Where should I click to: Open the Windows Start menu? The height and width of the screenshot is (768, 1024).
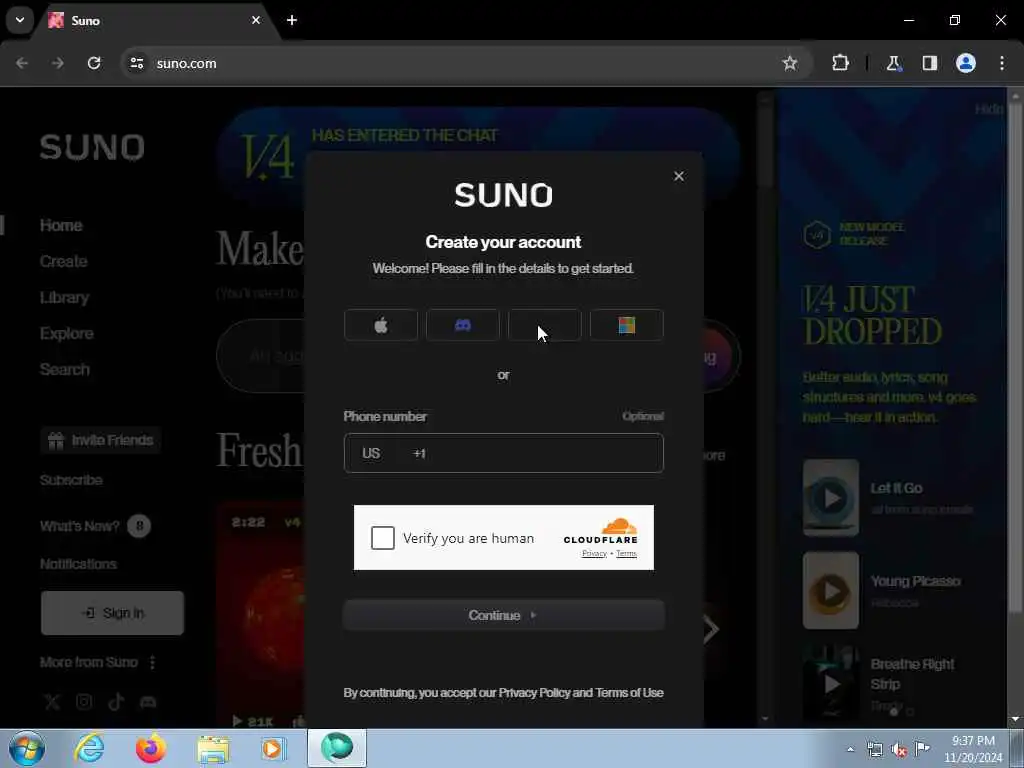click(26, 748)
